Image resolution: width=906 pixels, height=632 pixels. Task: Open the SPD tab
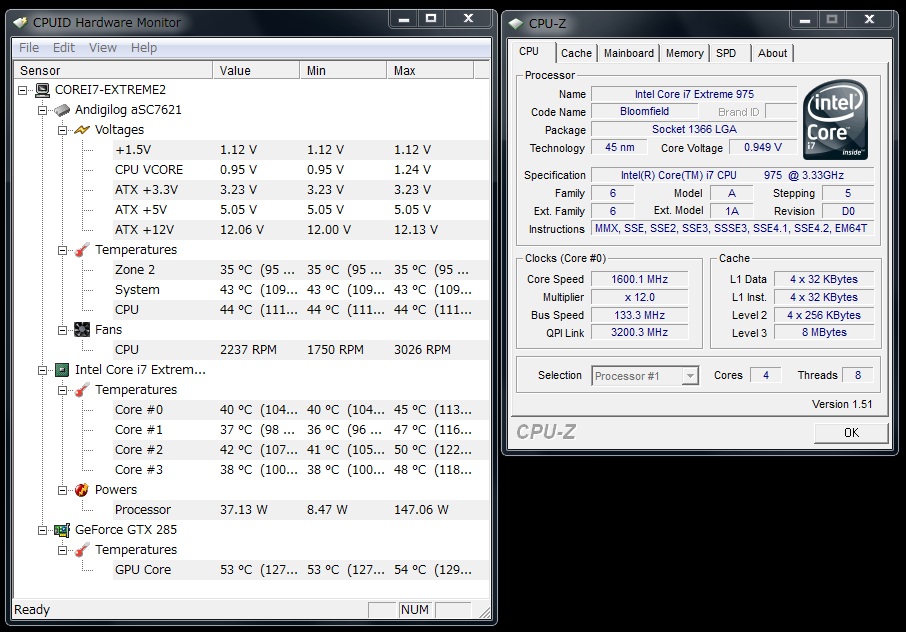[726, 54]
